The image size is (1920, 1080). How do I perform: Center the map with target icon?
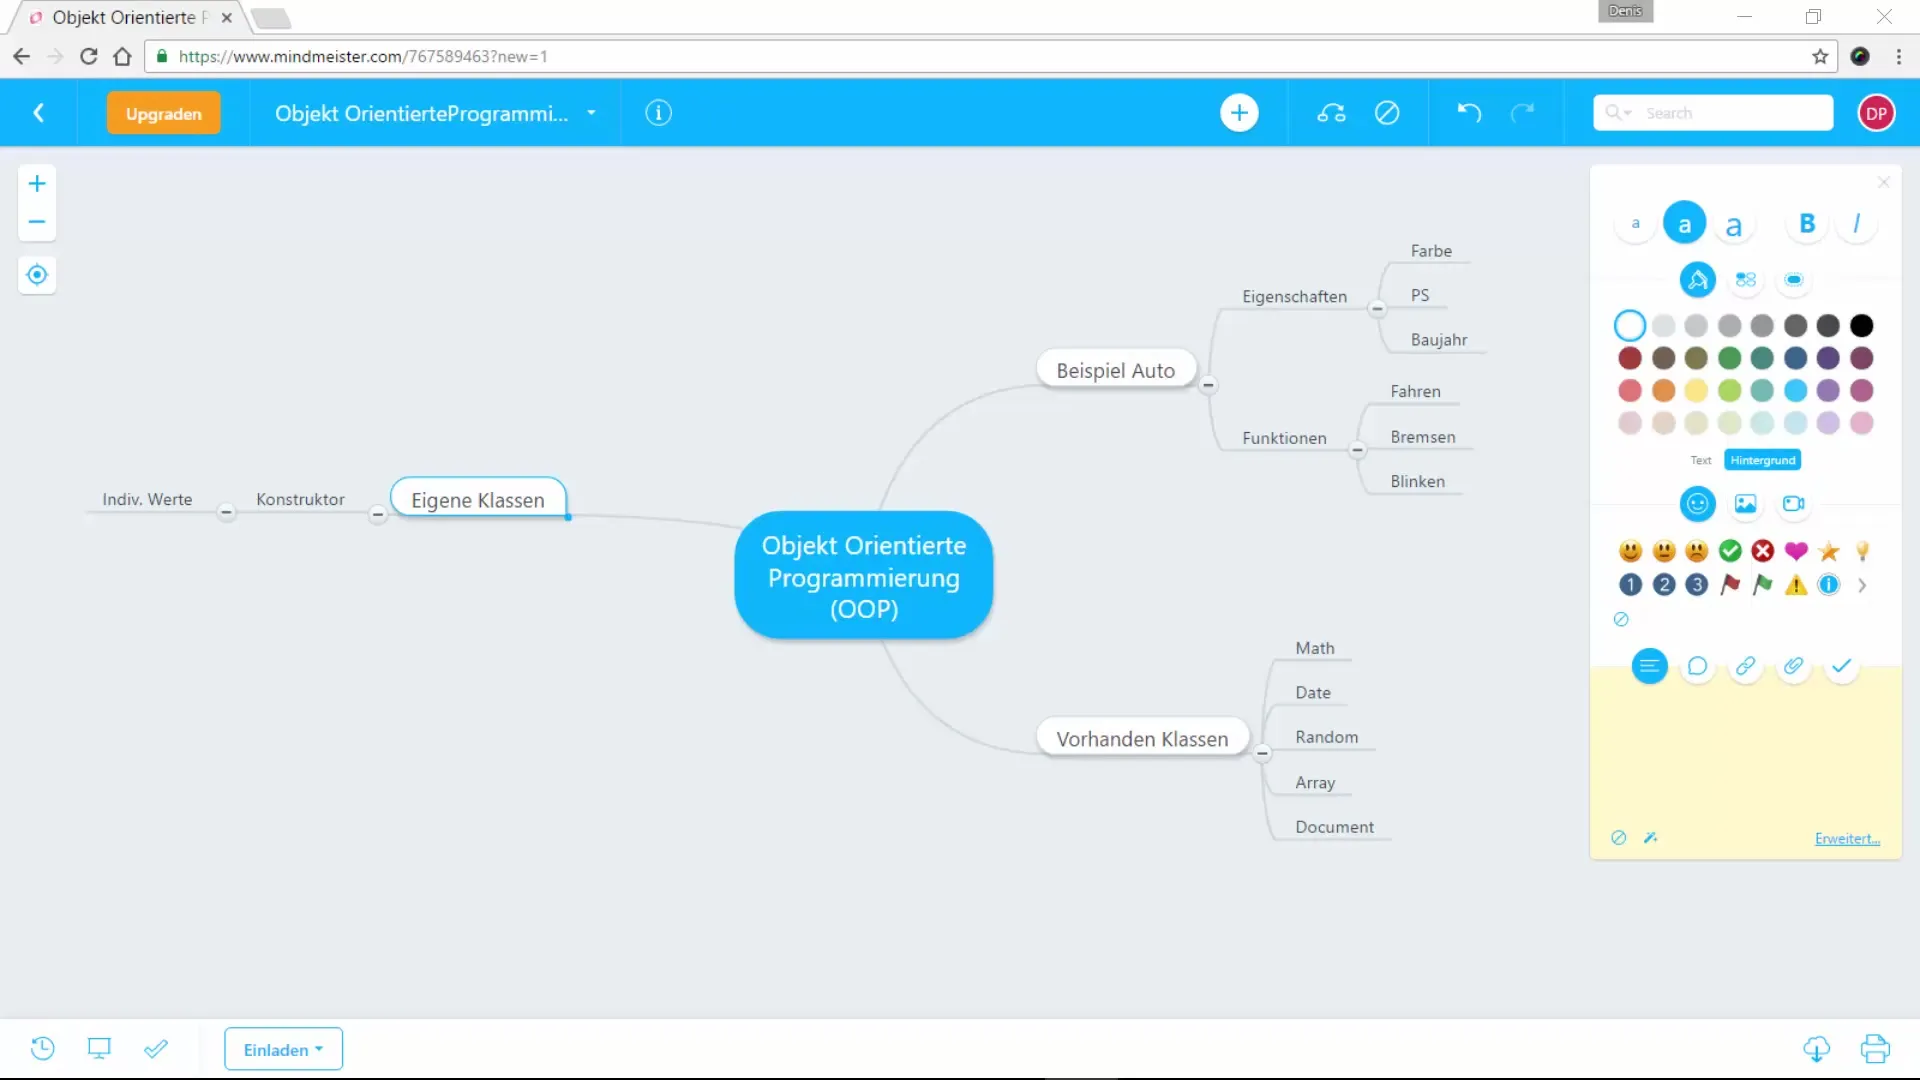37,275
